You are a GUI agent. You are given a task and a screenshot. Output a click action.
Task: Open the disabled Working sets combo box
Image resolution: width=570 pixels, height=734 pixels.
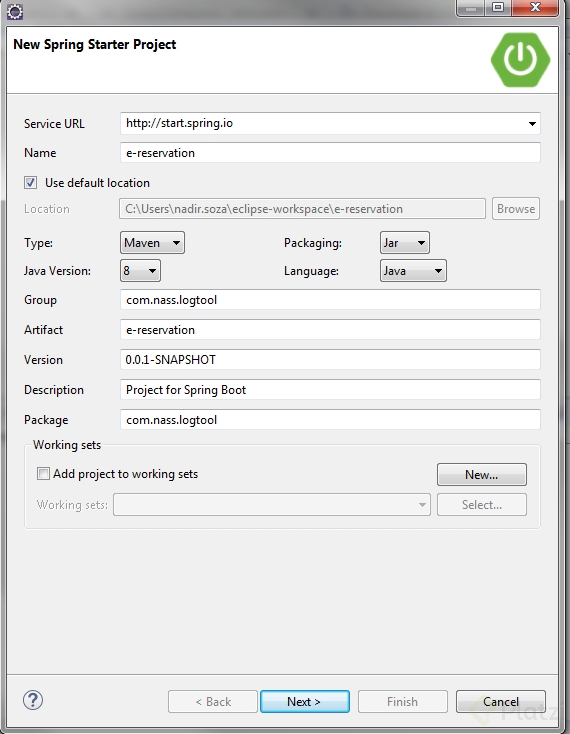(x=271, y=505)
